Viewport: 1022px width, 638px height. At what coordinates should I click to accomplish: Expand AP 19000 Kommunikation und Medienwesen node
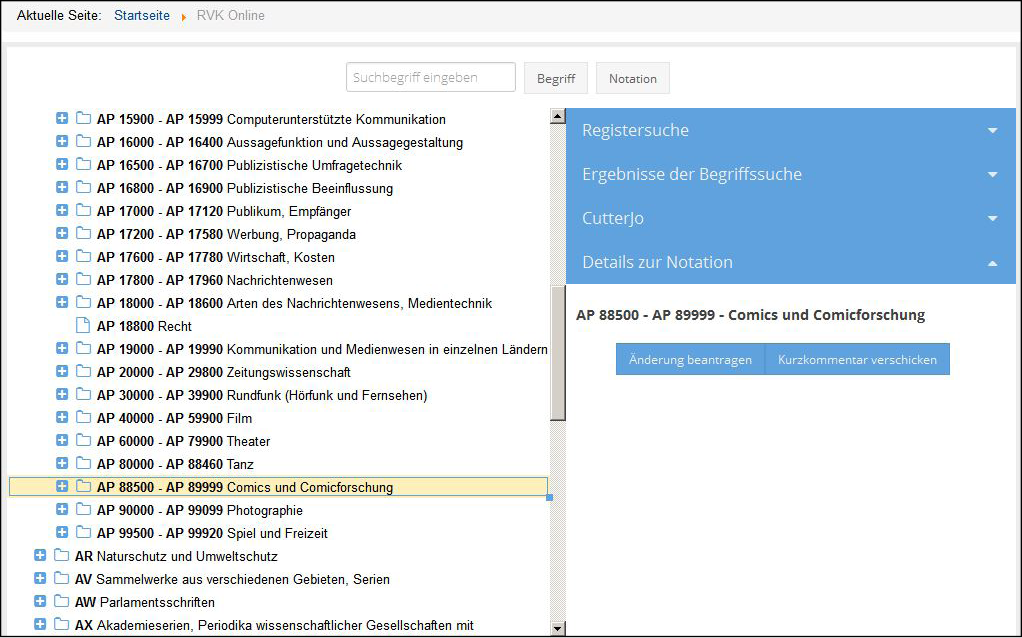coord(62,348)
